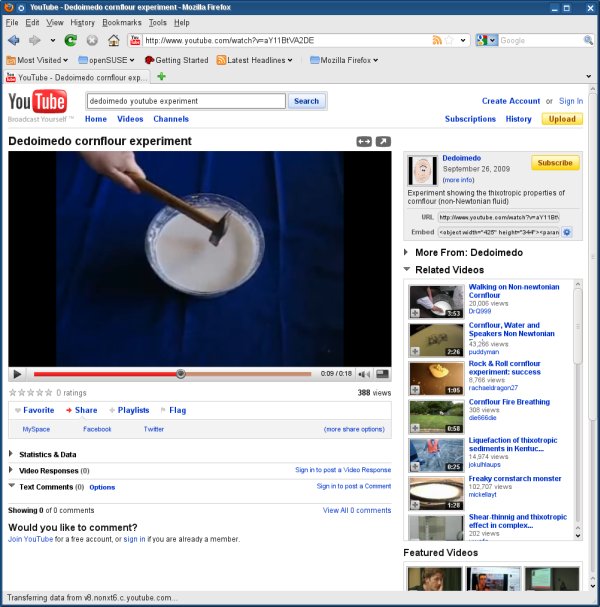Click the browser Forward arrow
600x607 pixels.
35,40
